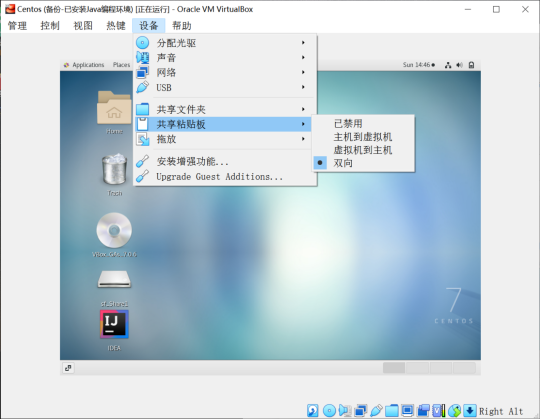The height and width of the screenshot is (419, 540).
Task: Select 双向 bidirectional clipboard mode
Action: (x=363, y=163)
